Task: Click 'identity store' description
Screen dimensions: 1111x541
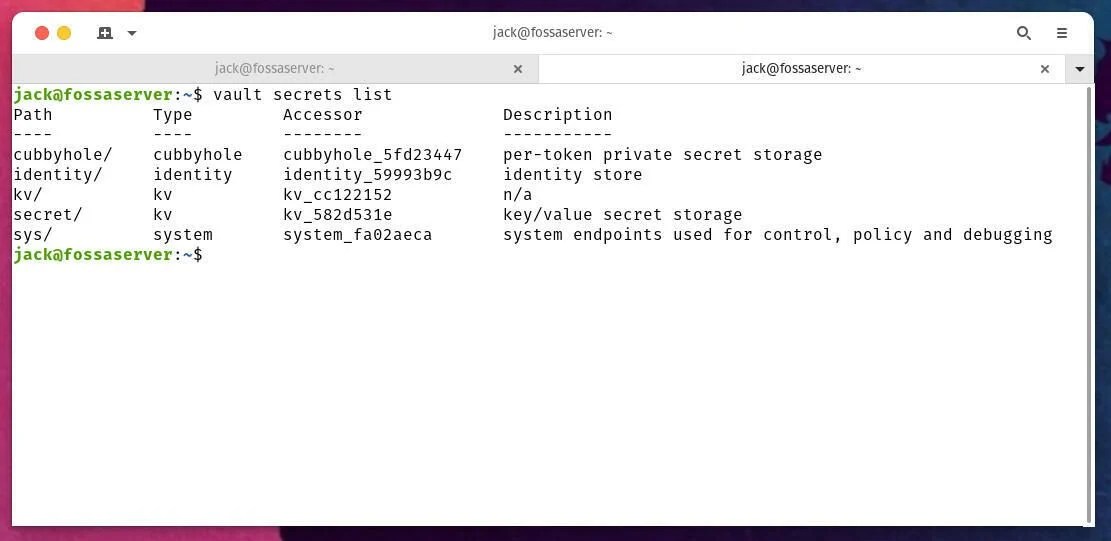Action: click(573, 174)
